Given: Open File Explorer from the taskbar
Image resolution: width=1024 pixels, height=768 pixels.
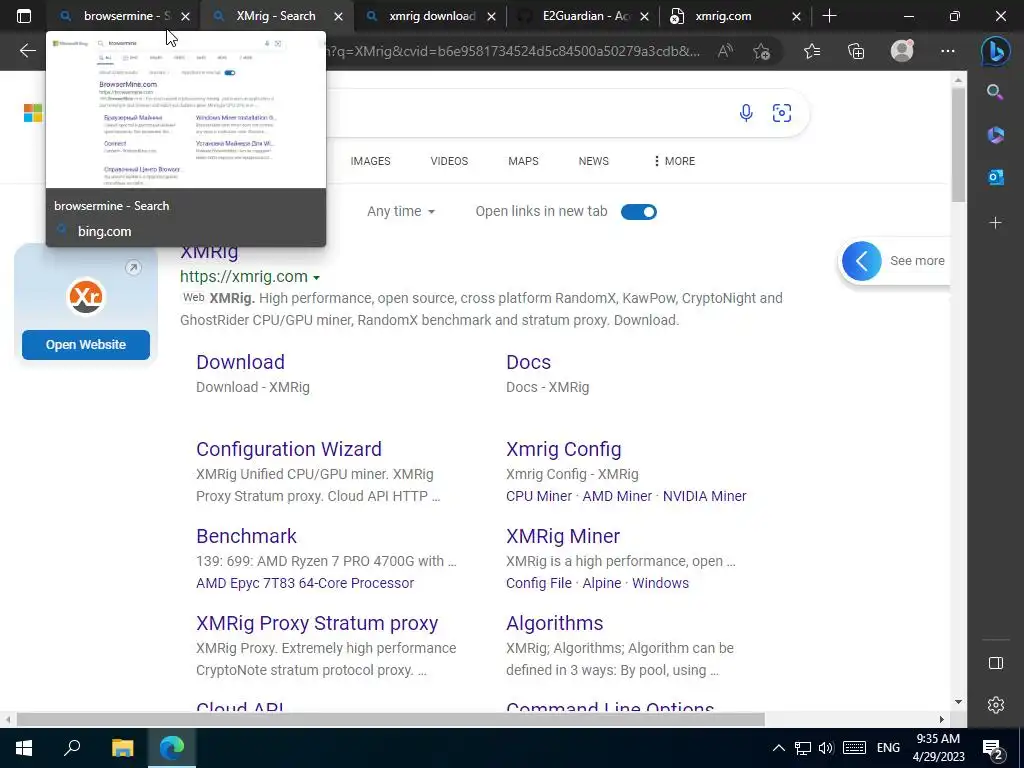Looking at the screenshot, I should (122, 748).
